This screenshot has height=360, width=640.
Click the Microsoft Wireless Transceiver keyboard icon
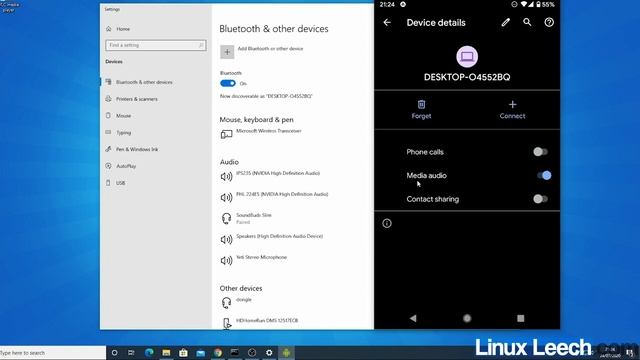tap(227, 134)
